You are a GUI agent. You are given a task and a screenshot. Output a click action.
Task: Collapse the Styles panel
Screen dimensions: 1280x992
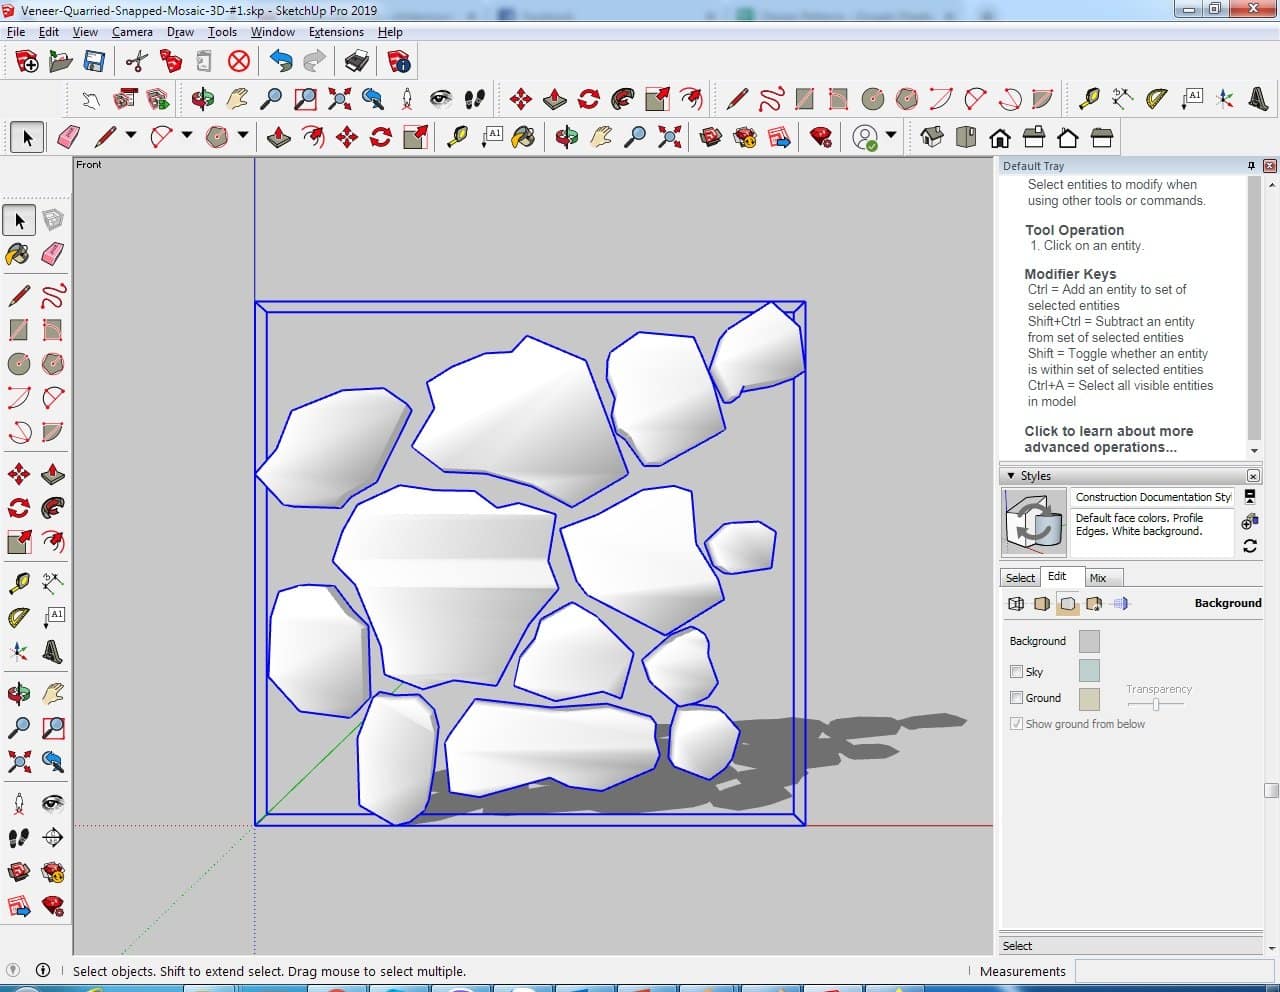point(1011,476)
